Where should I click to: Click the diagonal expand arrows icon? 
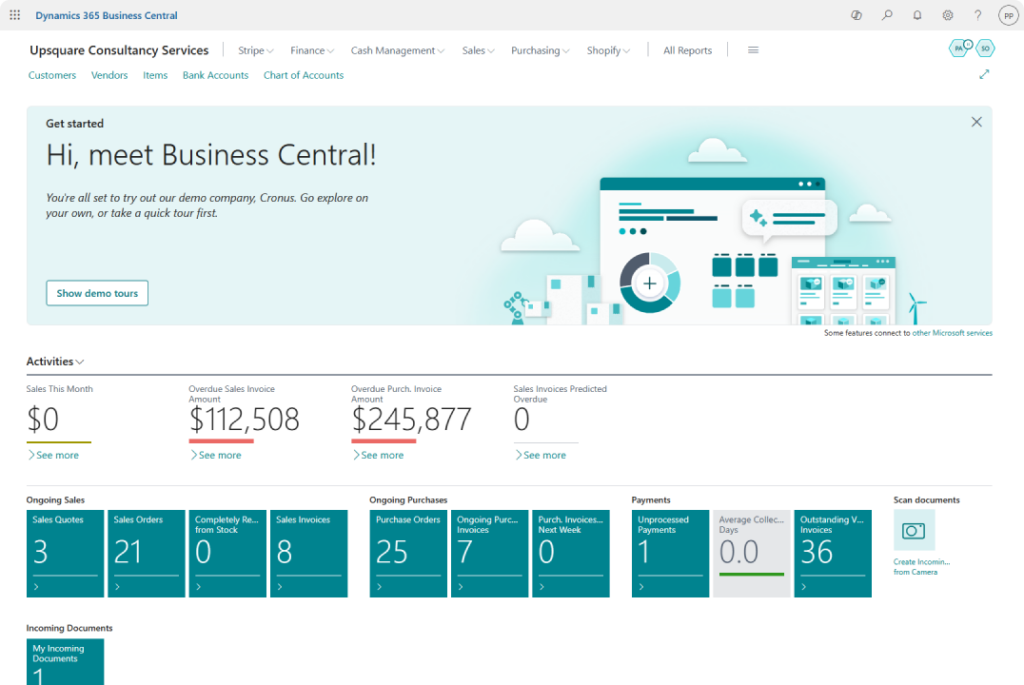coord(984,74)
